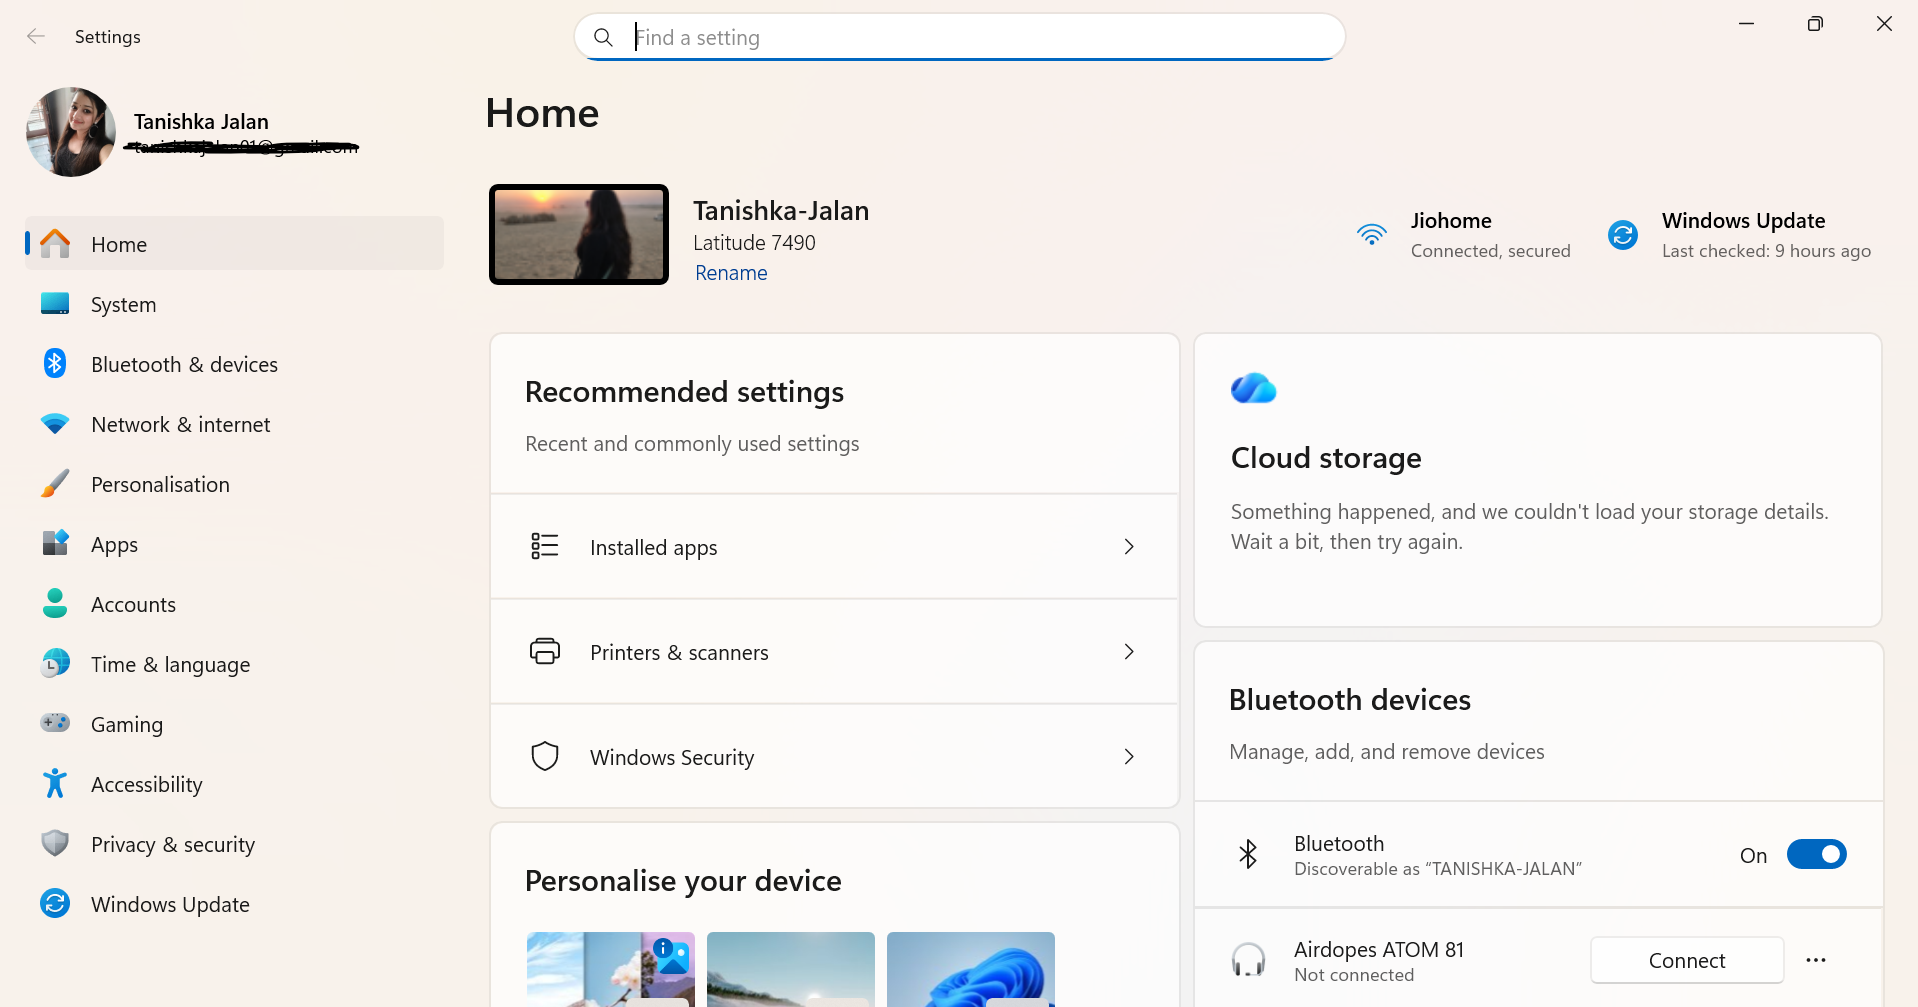The width and height of the screenshot is (1918, 1007).
Task: Select the first theme thumbnail with spotlight badge
Action: coord(611,969)
